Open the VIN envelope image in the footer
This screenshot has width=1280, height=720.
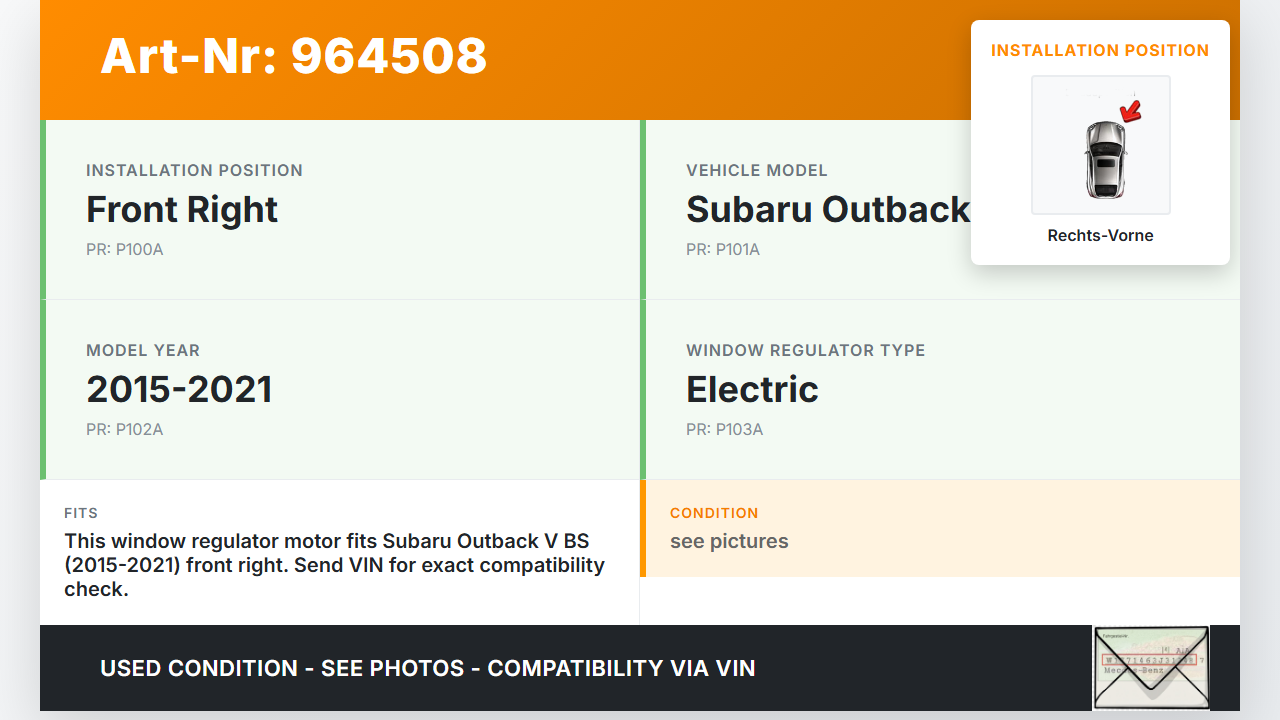pyautogui.click(x=1151, y=667)
